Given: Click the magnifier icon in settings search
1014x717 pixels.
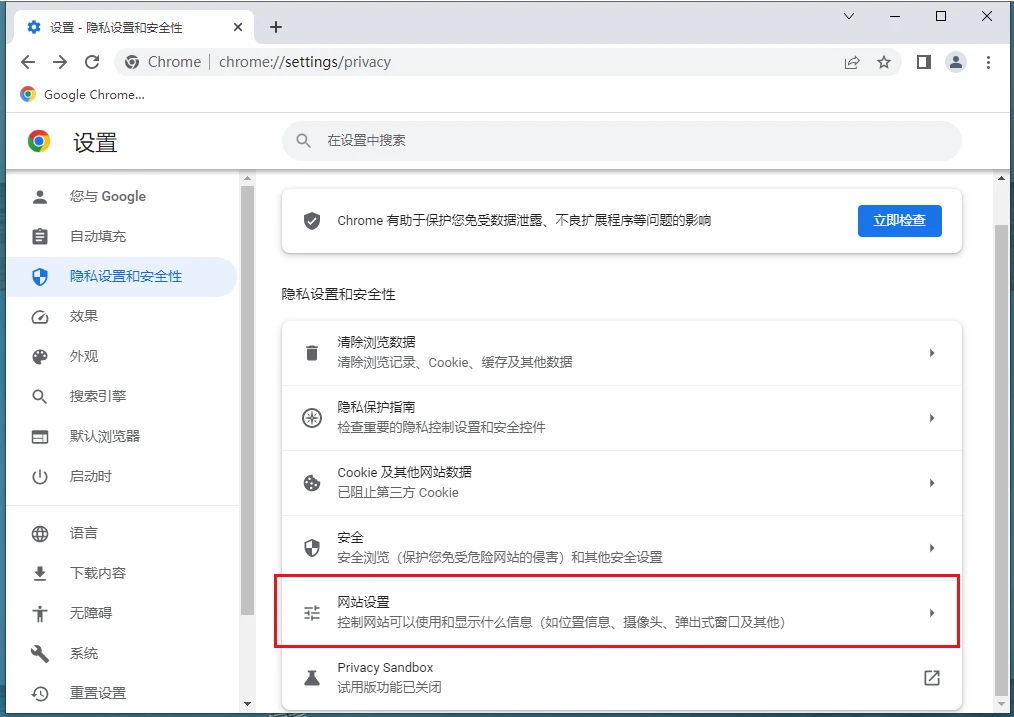Looking at the screenshot, I should click(303, 141).
